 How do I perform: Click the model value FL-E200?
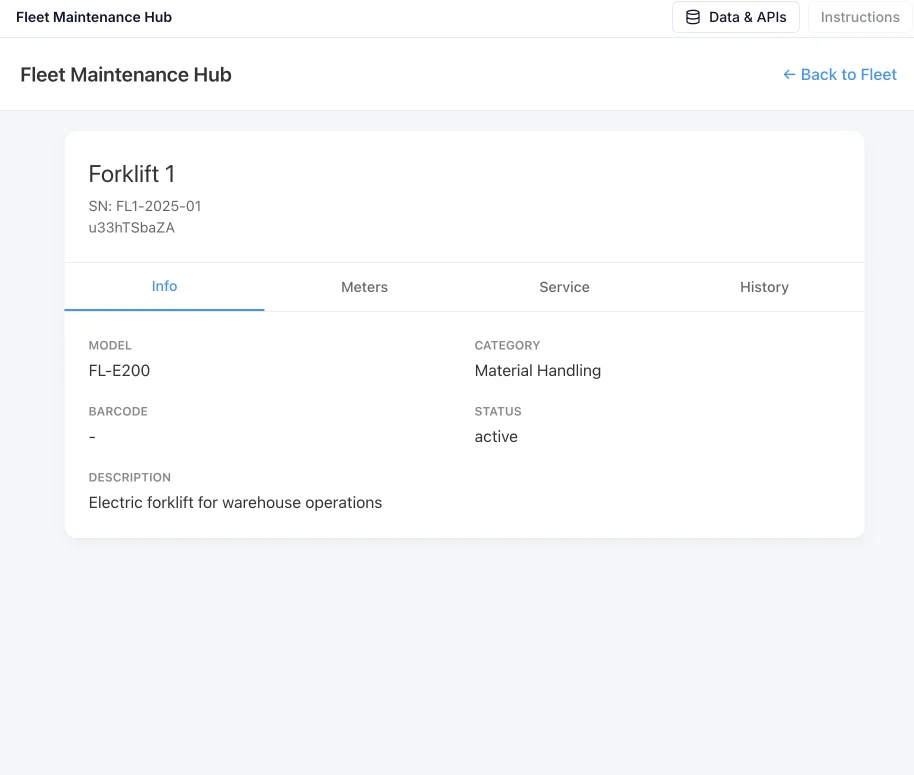pos(119,371)
